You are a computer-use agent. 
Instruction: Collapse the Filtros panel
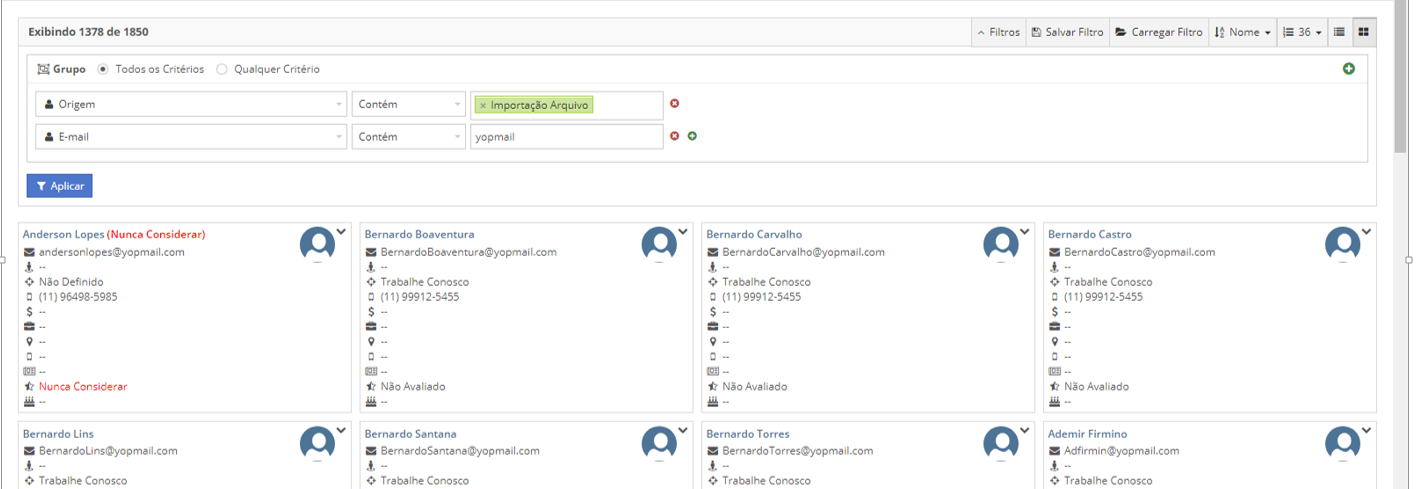tap(998, 32)
